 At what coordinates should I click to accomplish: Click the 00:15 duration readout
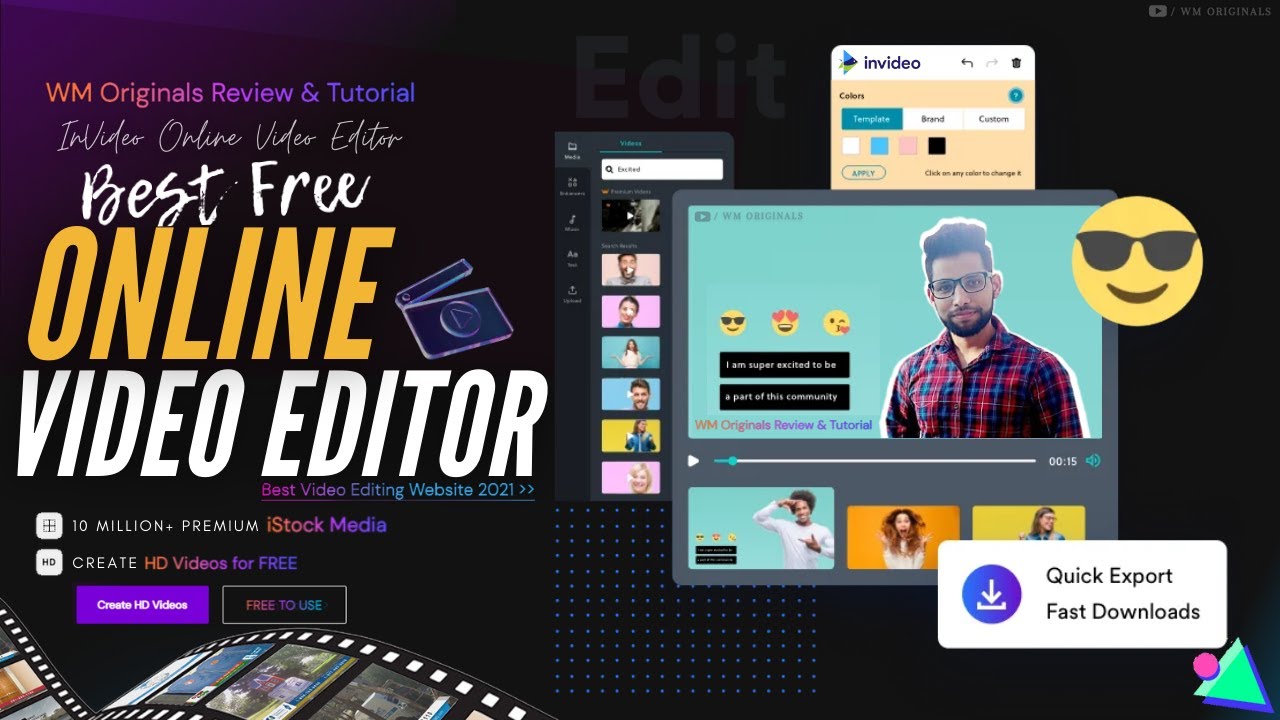click(x=1062, y=462)
